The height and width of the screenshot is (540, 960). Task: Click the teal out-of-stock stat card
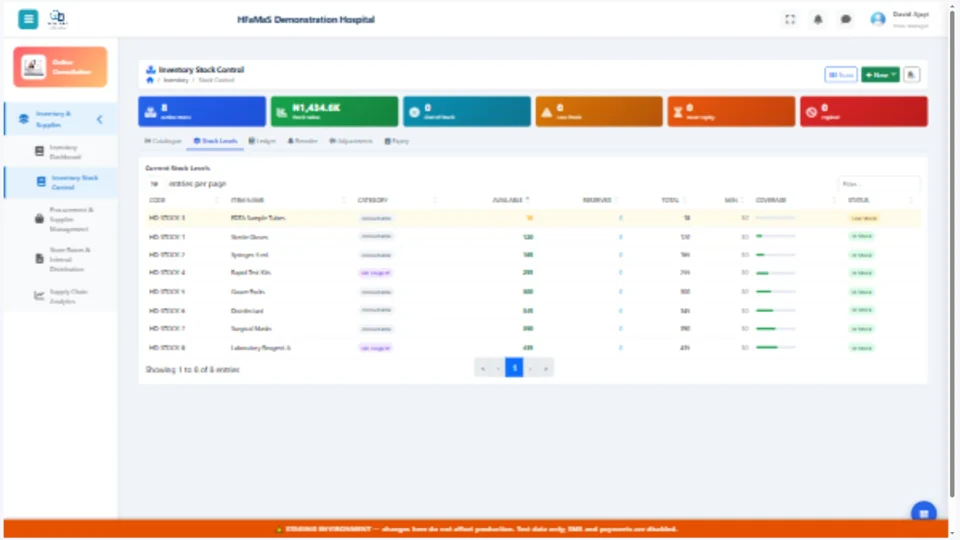coord(467,111)
